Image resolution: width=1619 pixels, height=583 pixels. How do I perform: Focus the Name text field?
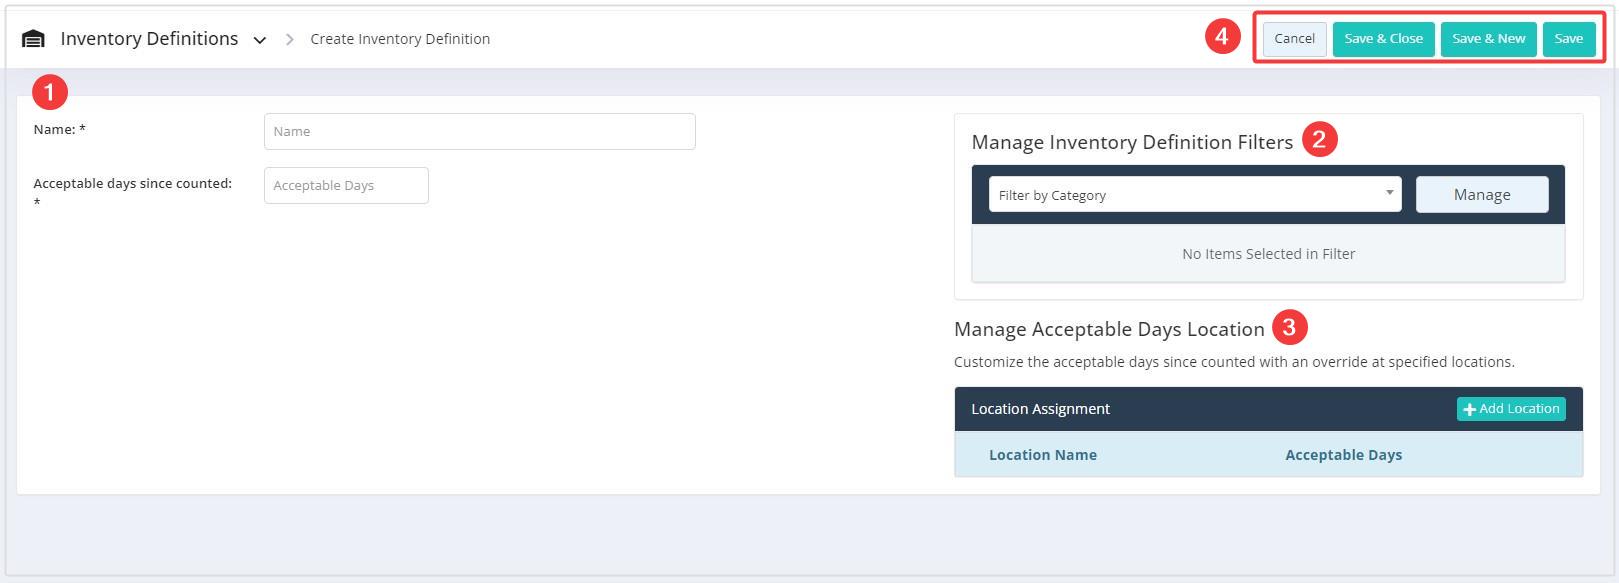click(x=479, y=131)
